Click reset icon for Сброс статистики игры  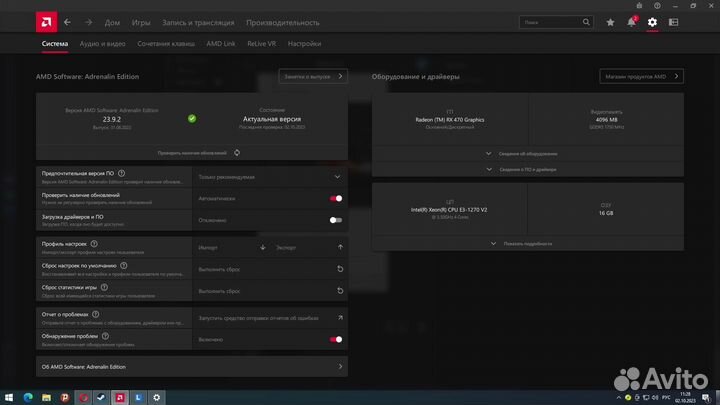(340, 291)
